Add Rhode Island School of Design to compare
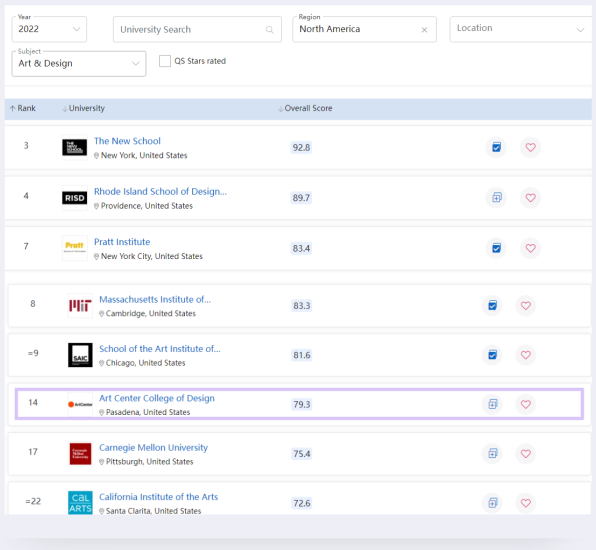Screen dimensions: 596x550 [x=496, y=198]
